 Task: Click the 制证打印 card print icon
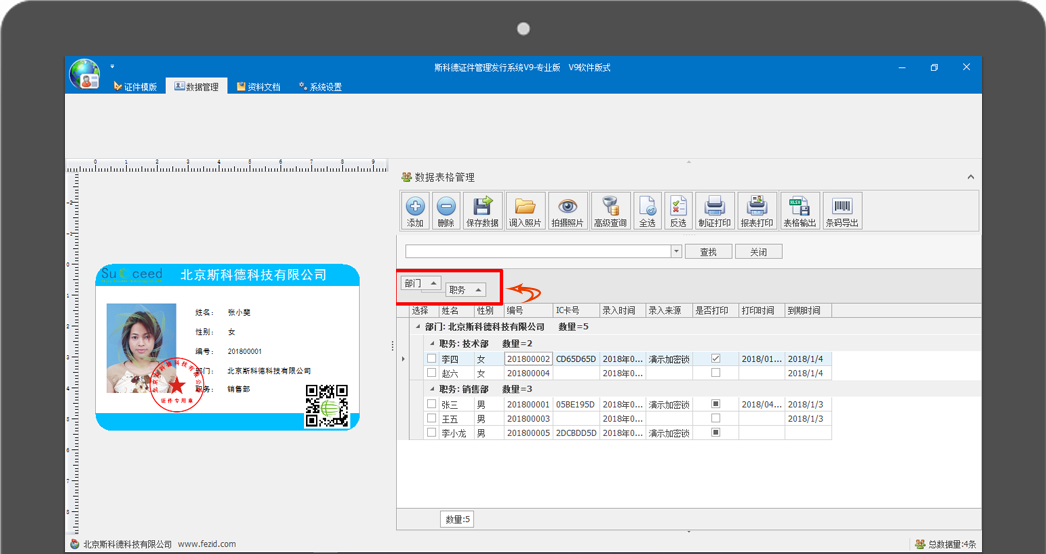[x=714, y=206]
